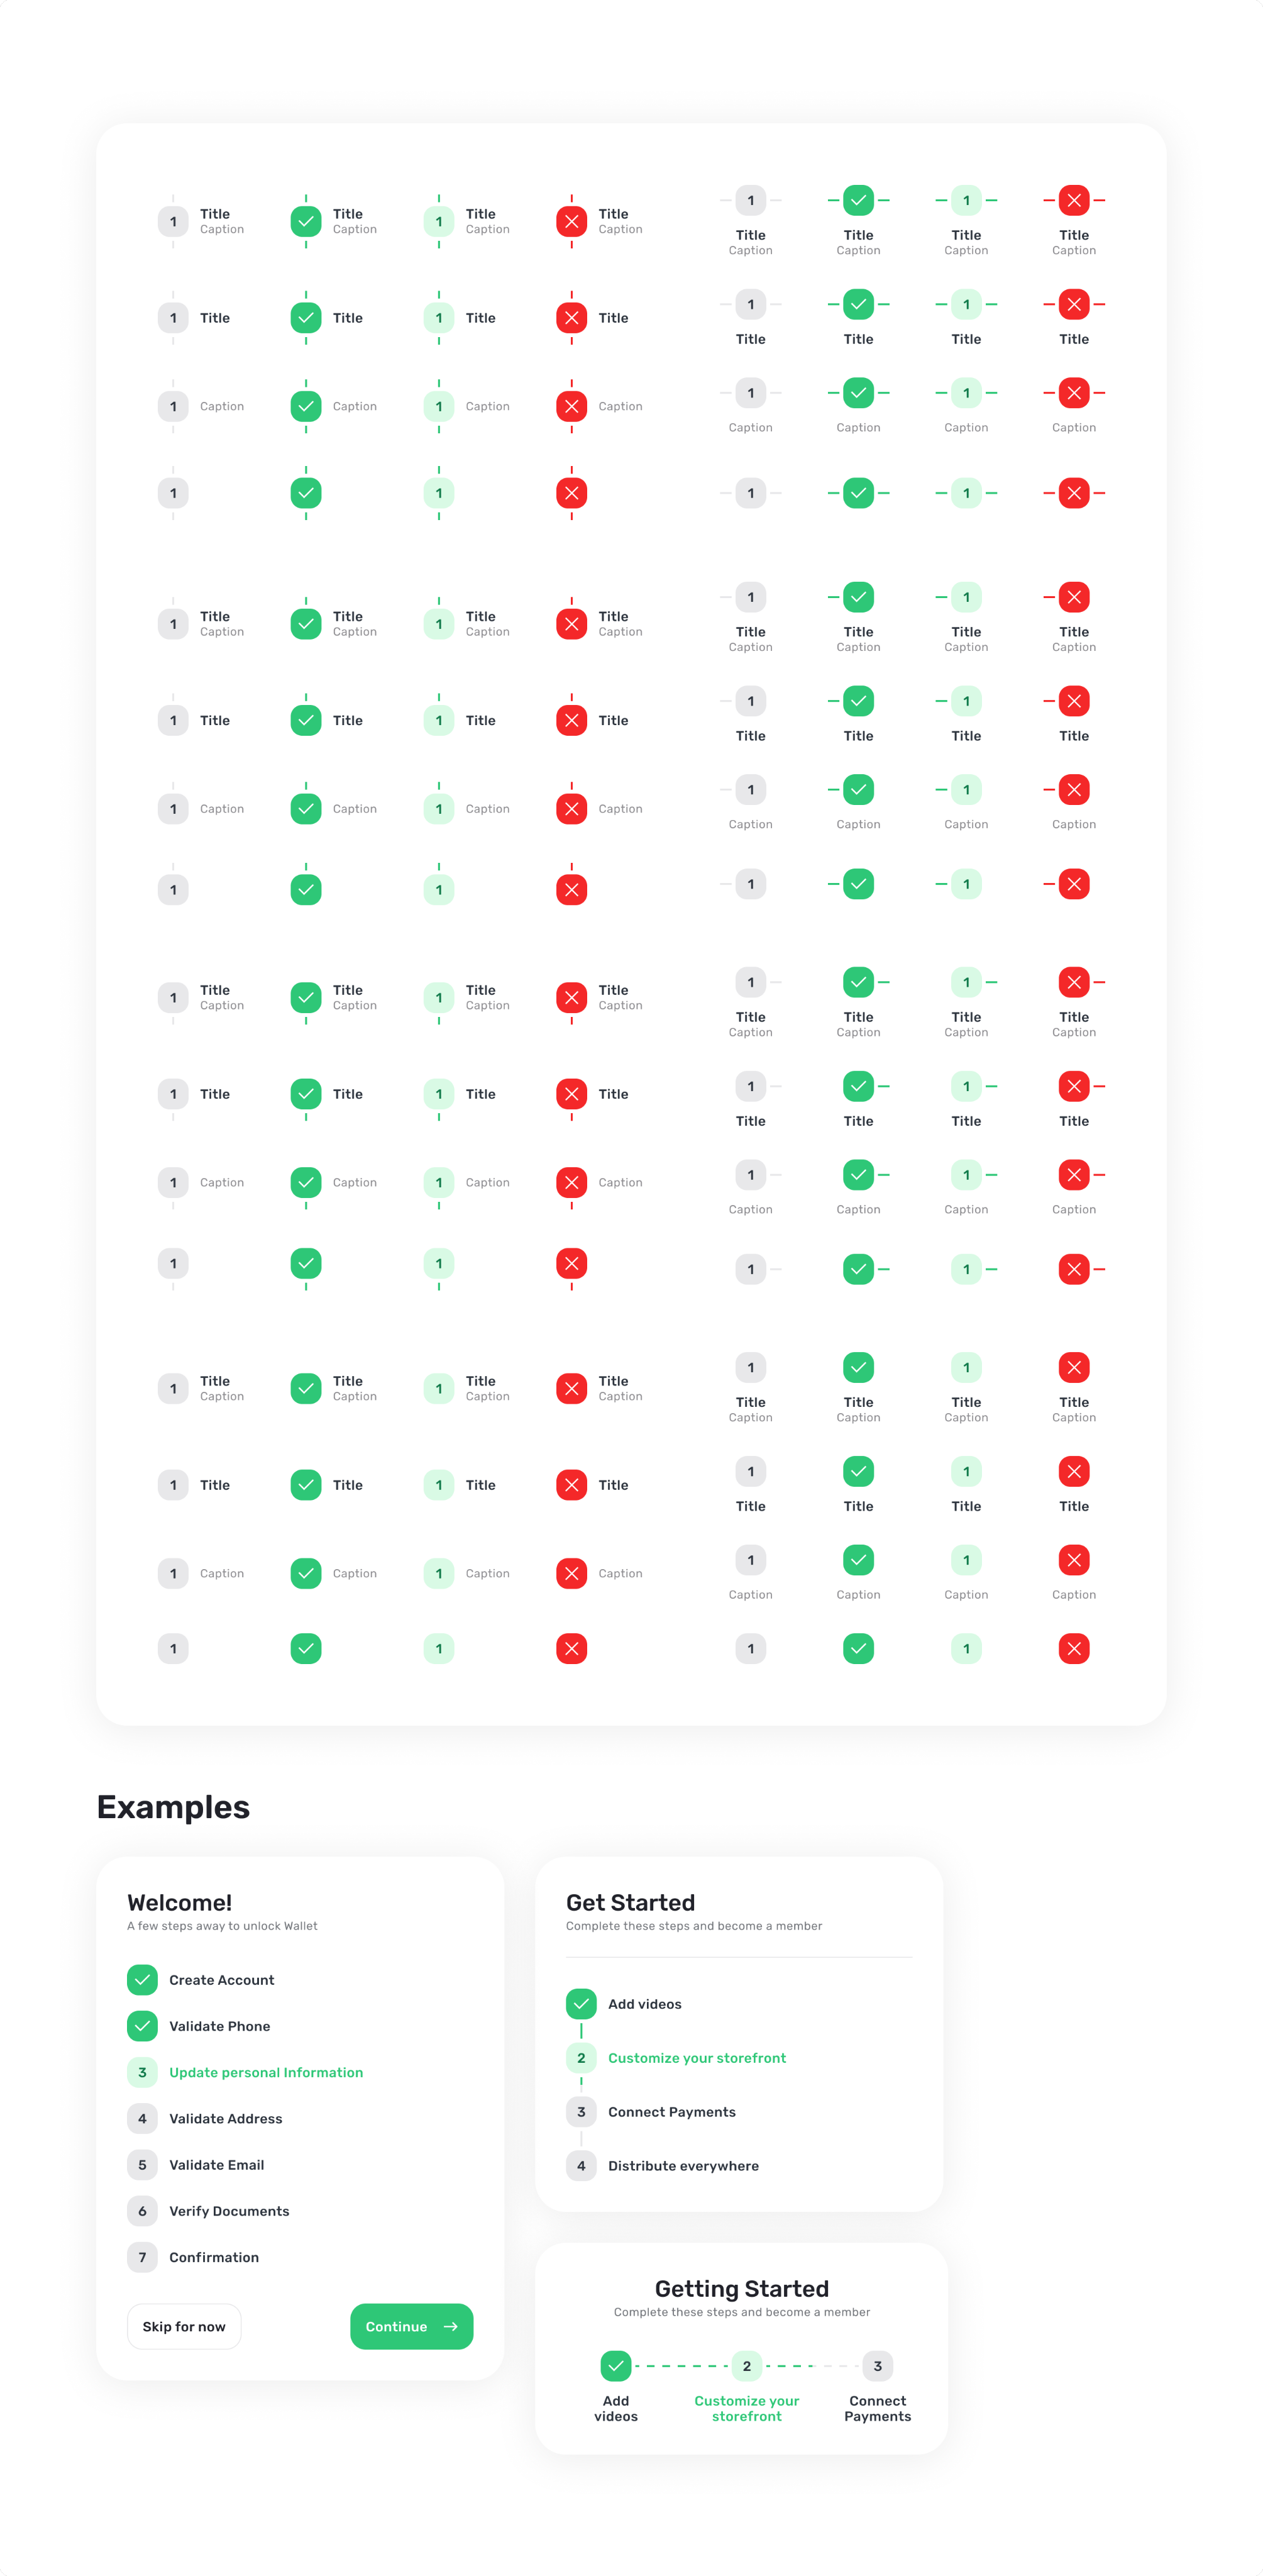This screenshot has height=2576, width=1263.
Task: Select the step 4 badge beside Validate Address
Action: click(142, 2118)
